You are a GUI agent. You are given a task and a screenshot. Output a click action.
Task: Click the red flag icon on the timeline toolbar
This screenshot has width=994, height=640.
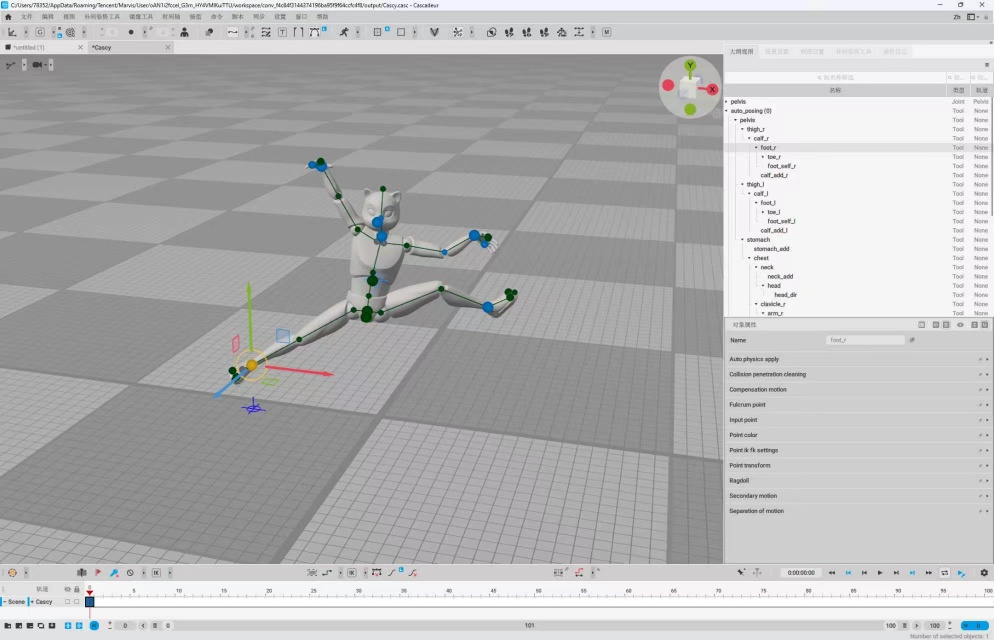pyautogui.click(x=98, y=573)
